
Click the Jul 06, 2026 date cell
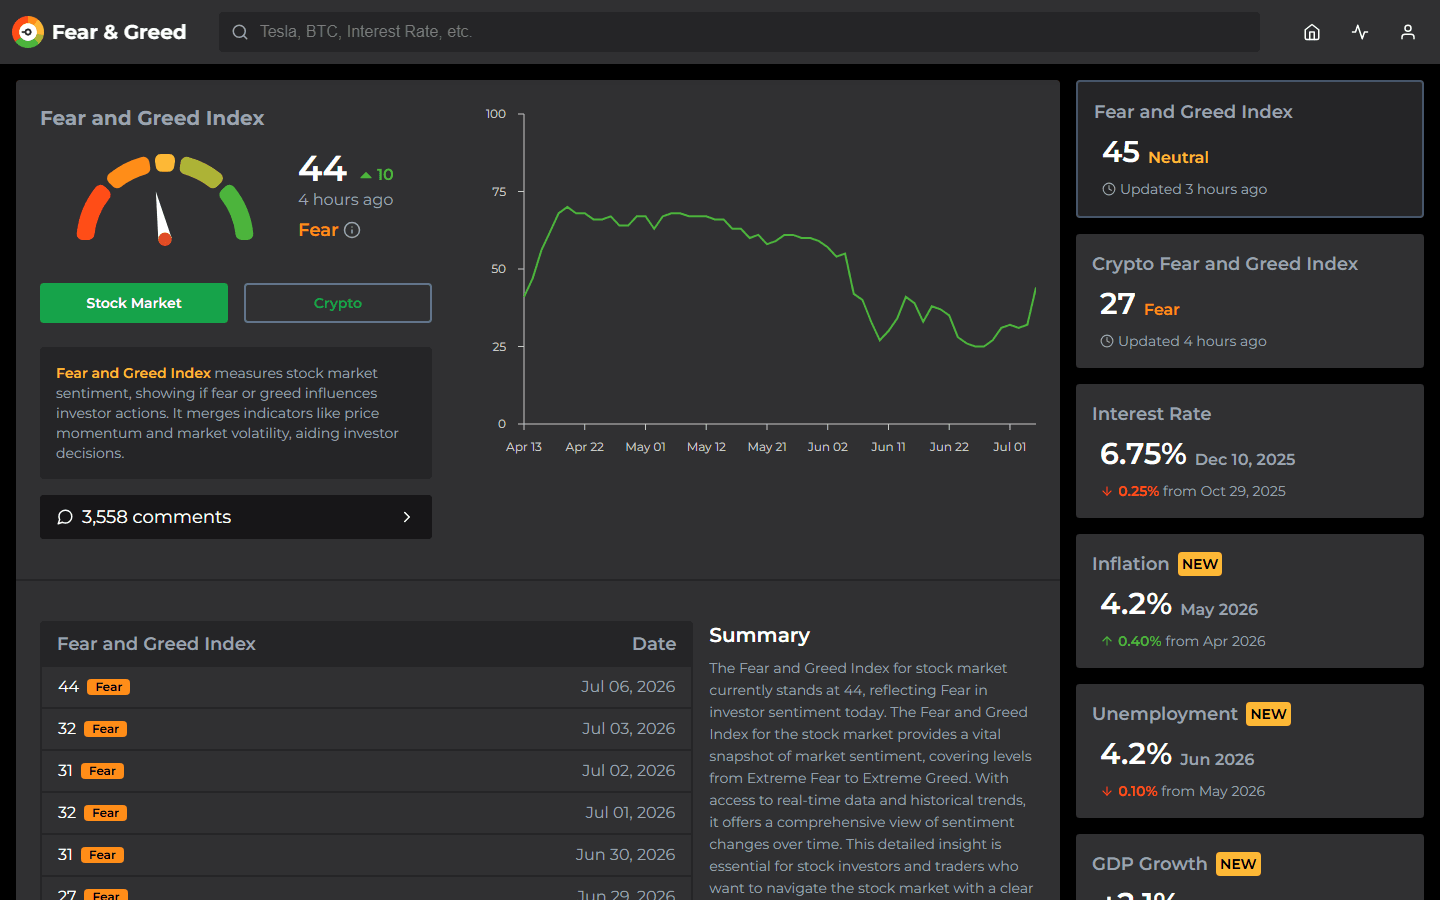tap(628, 687)
